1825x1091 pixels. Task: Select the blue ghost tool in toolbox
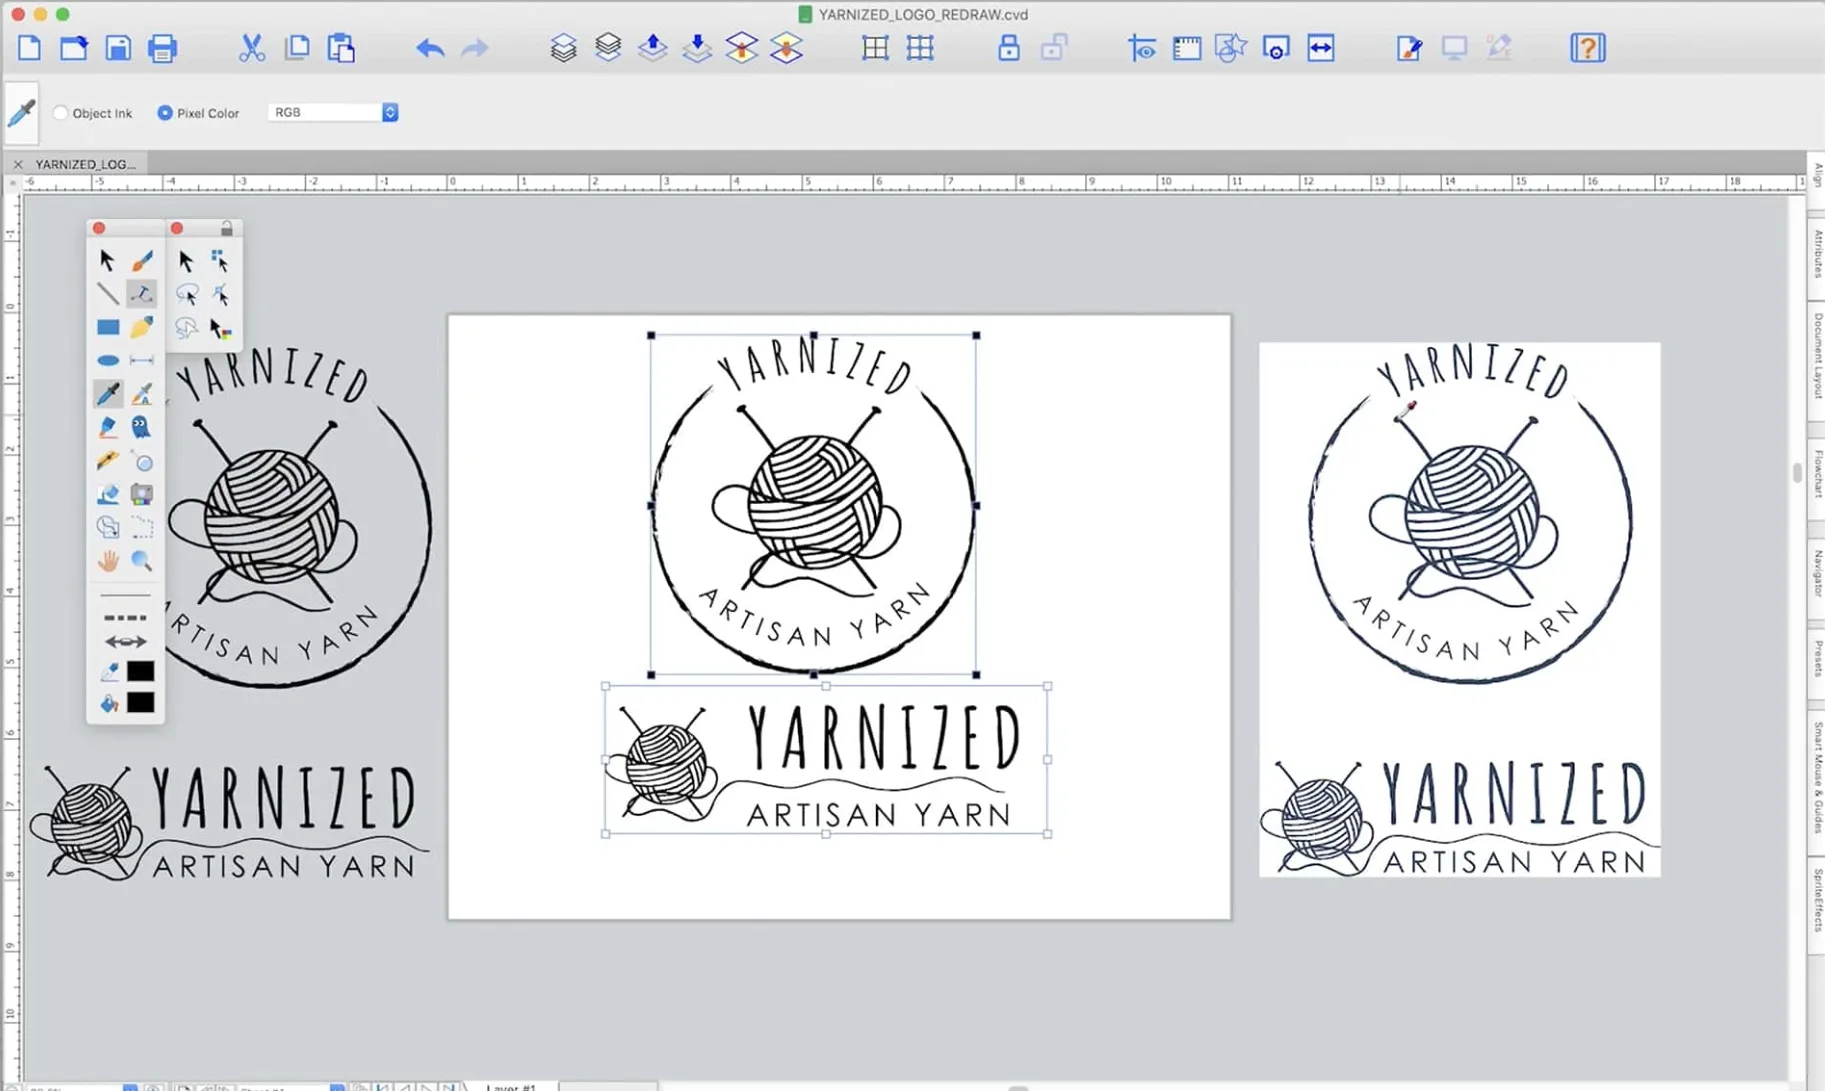coord(142,427)
